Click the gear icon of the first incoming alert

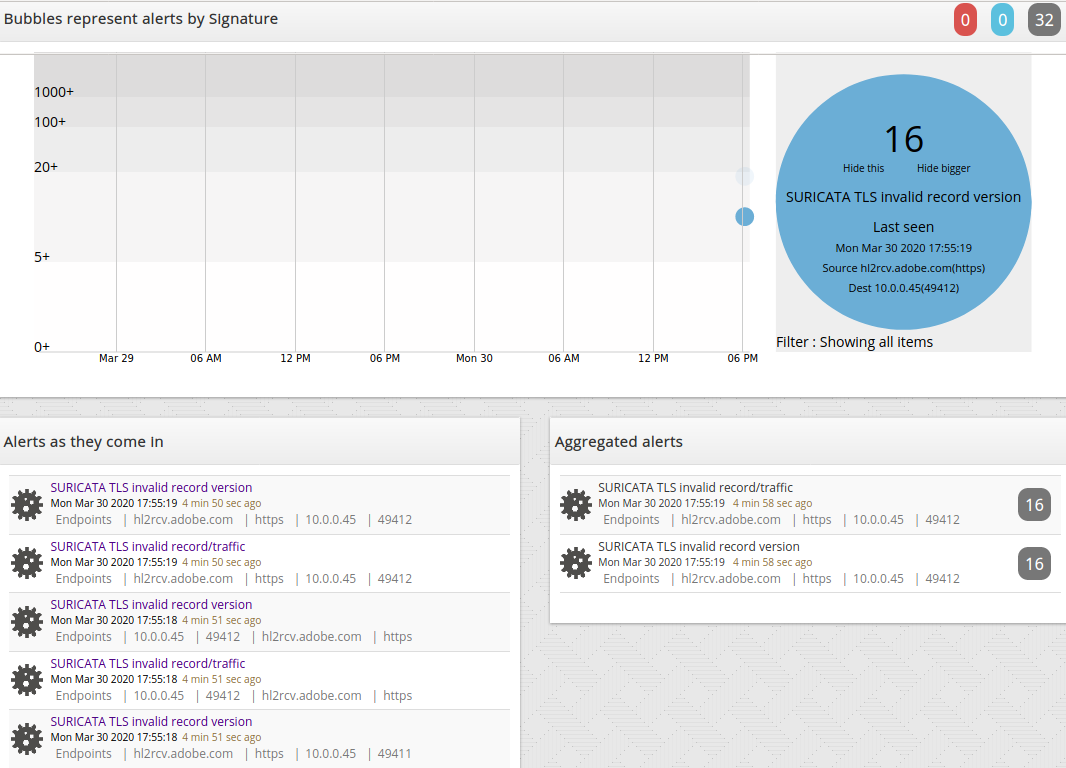(27, 505)
